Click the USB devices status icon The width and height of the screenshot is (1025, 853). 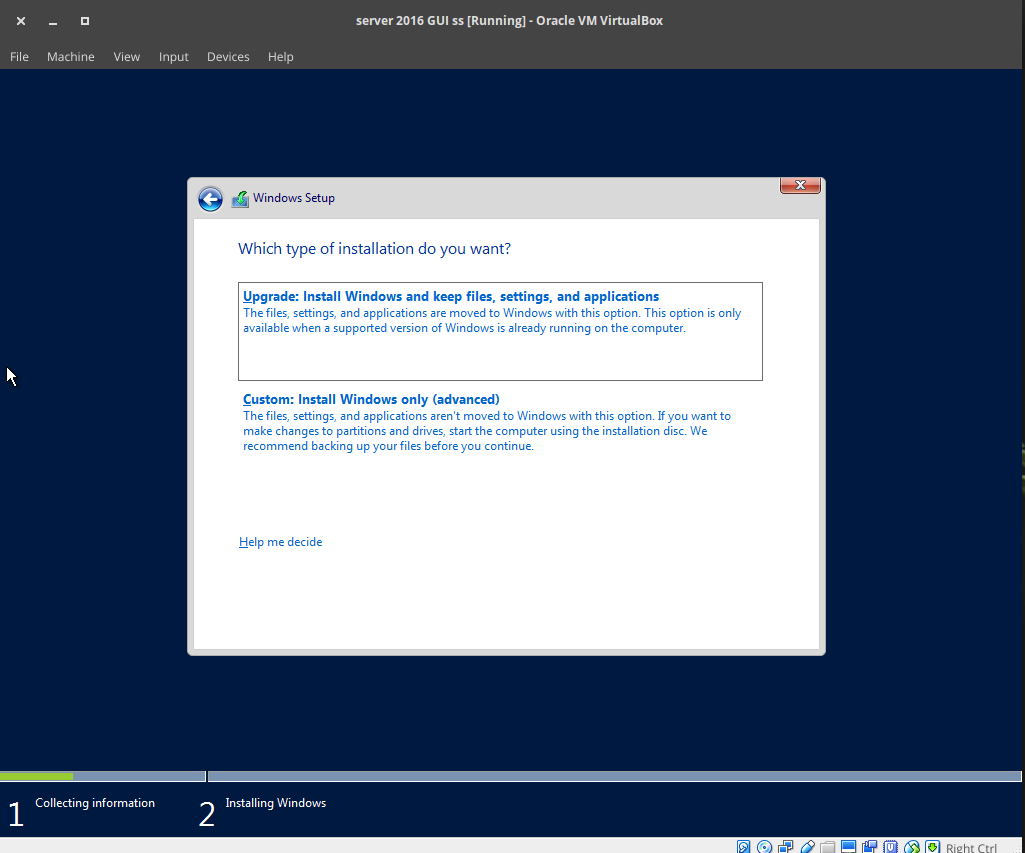click(807, 847)
